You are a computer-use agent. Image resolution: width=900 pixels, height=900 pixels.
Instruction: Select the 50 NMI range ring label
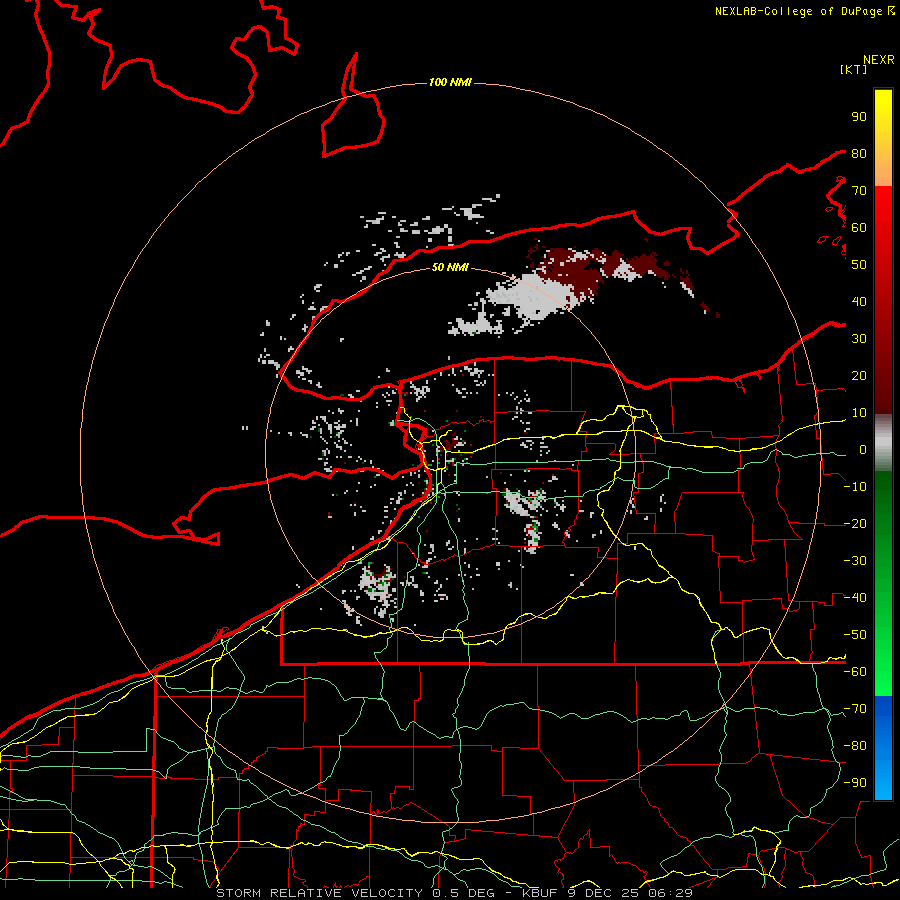pos(450,267)
